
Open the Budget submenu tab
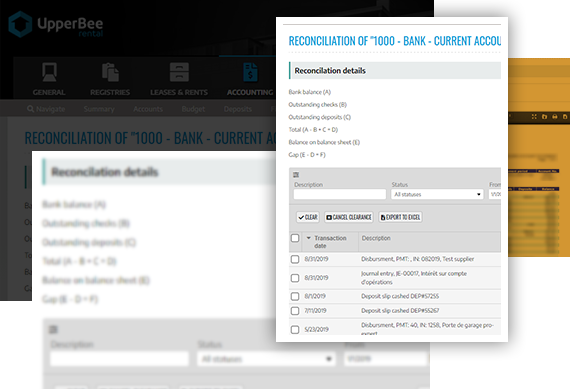[x=193, y=109]
